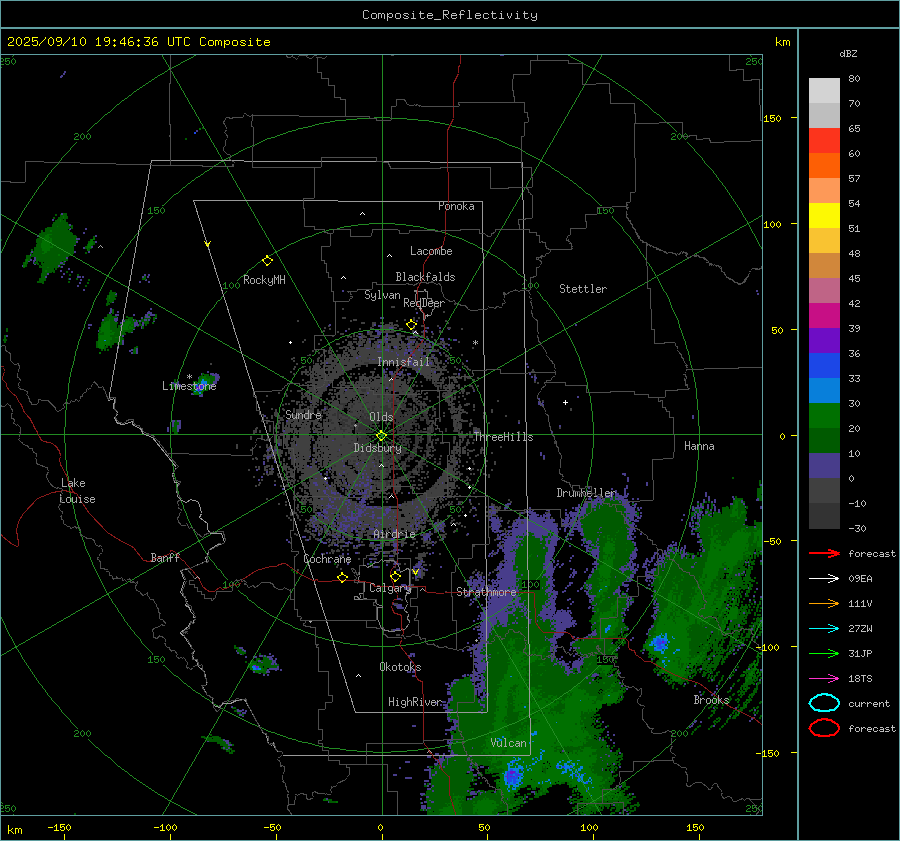The width and height of the screenshot is (900, 841).
Task: Click the Blackfalds city label
Action: [x=425, y=277]
